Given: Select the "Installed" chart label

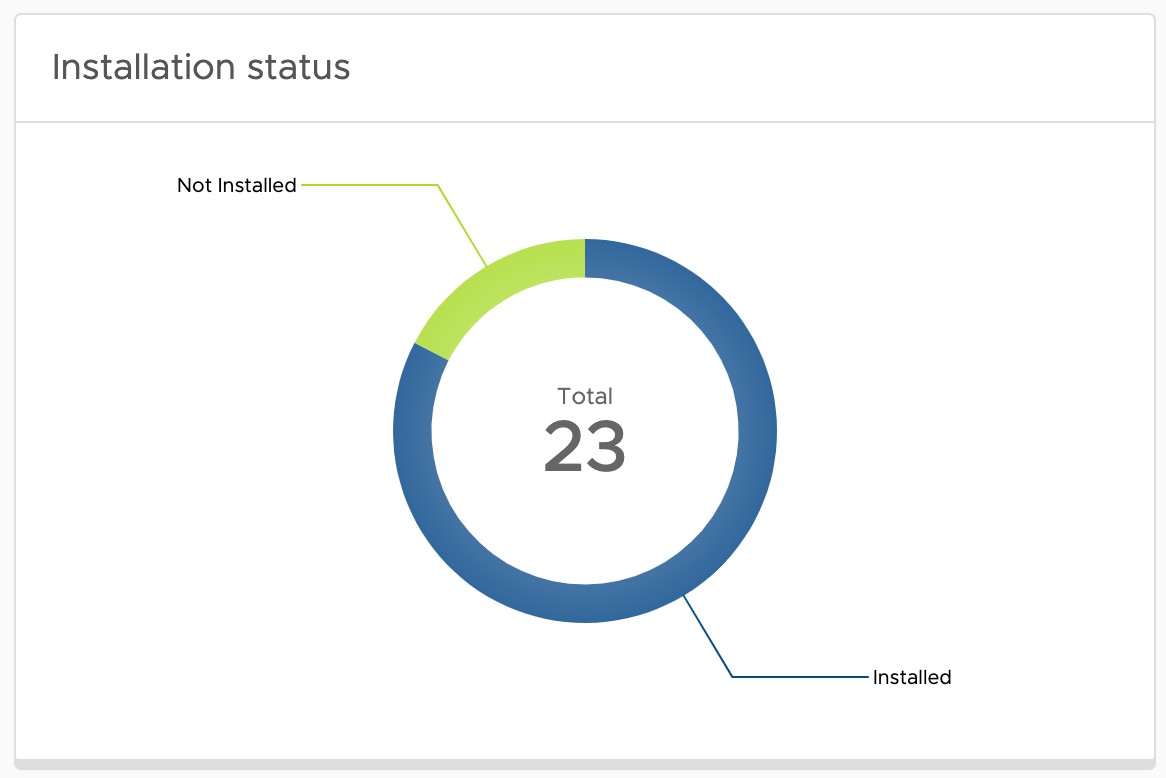Looking at the screenshot, I should pos(912,677).
